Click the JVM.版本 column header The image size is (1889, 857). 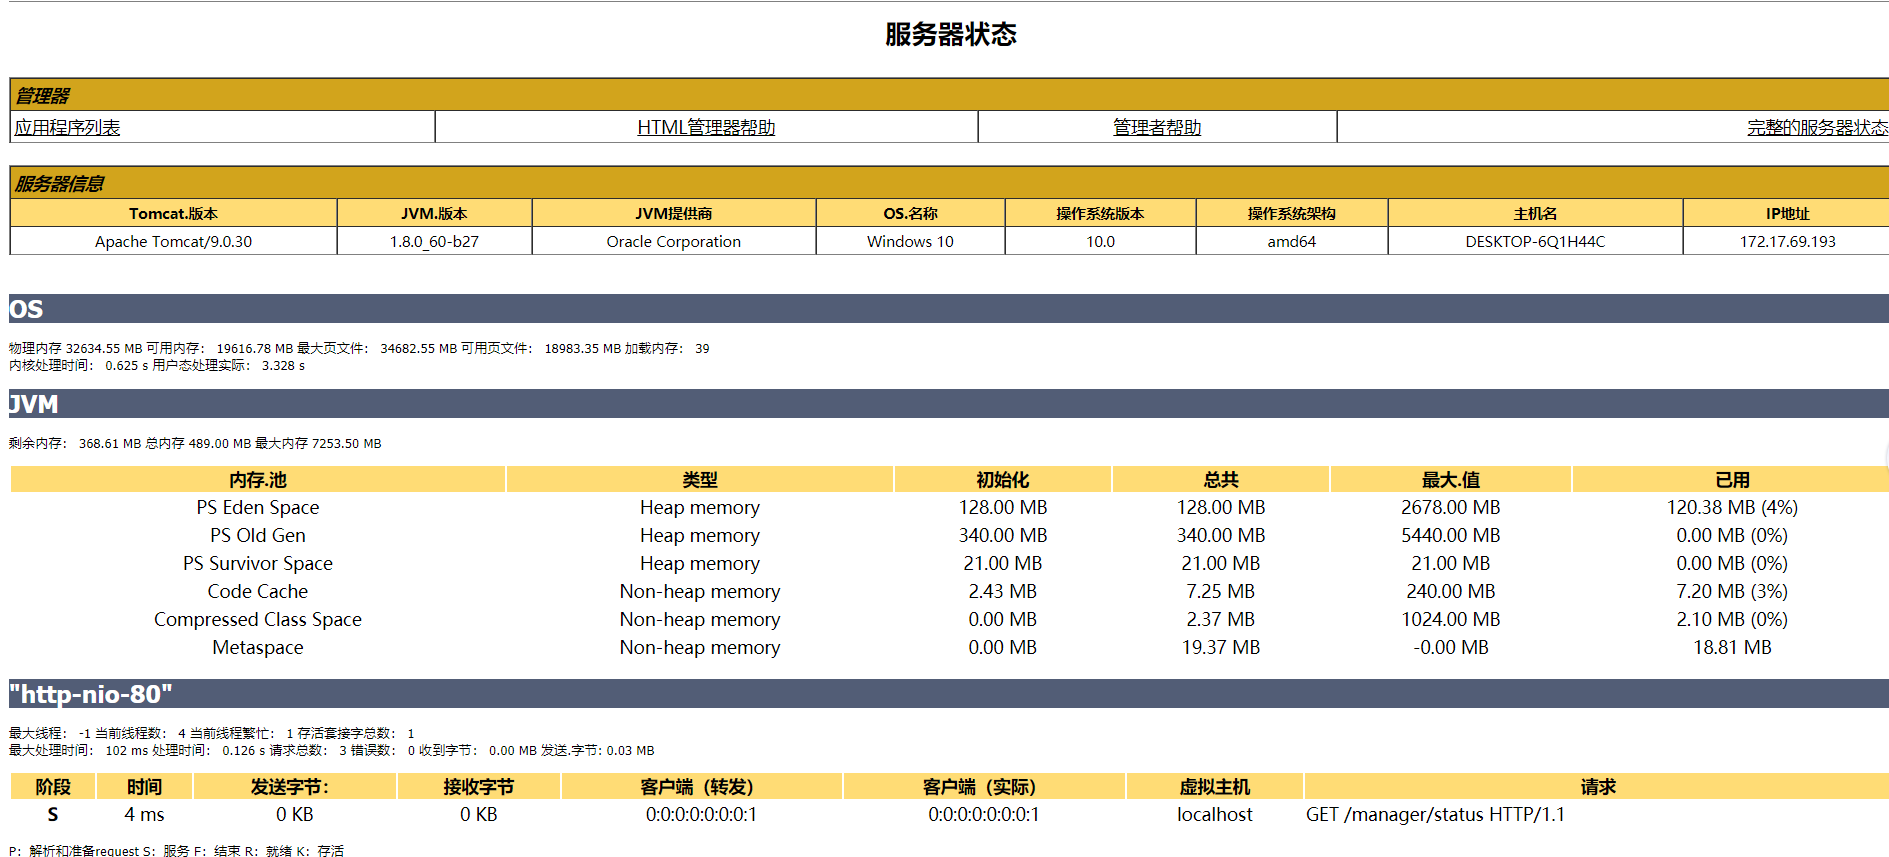pos(434,213)
